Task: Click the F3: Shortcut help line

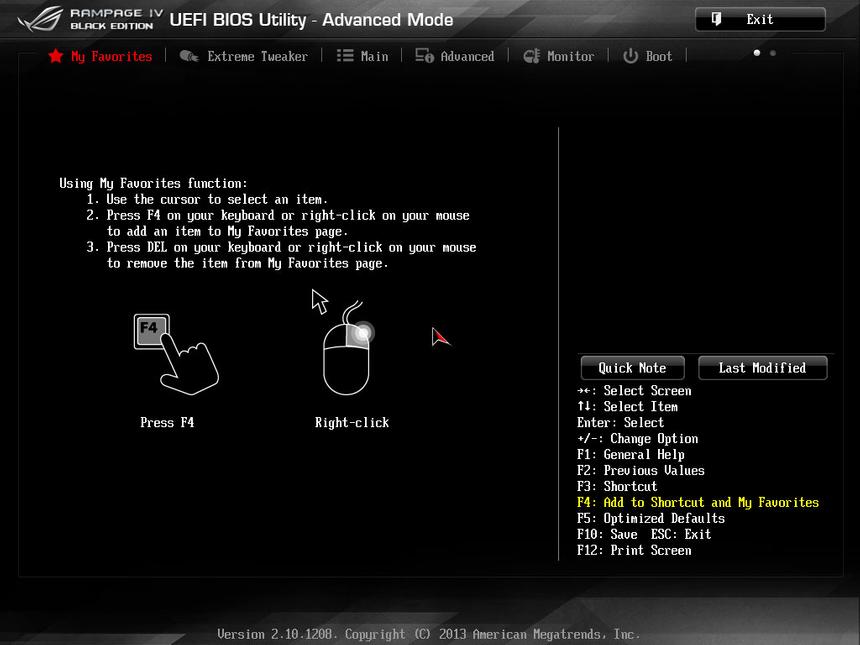Action: (x=617, y=486)
